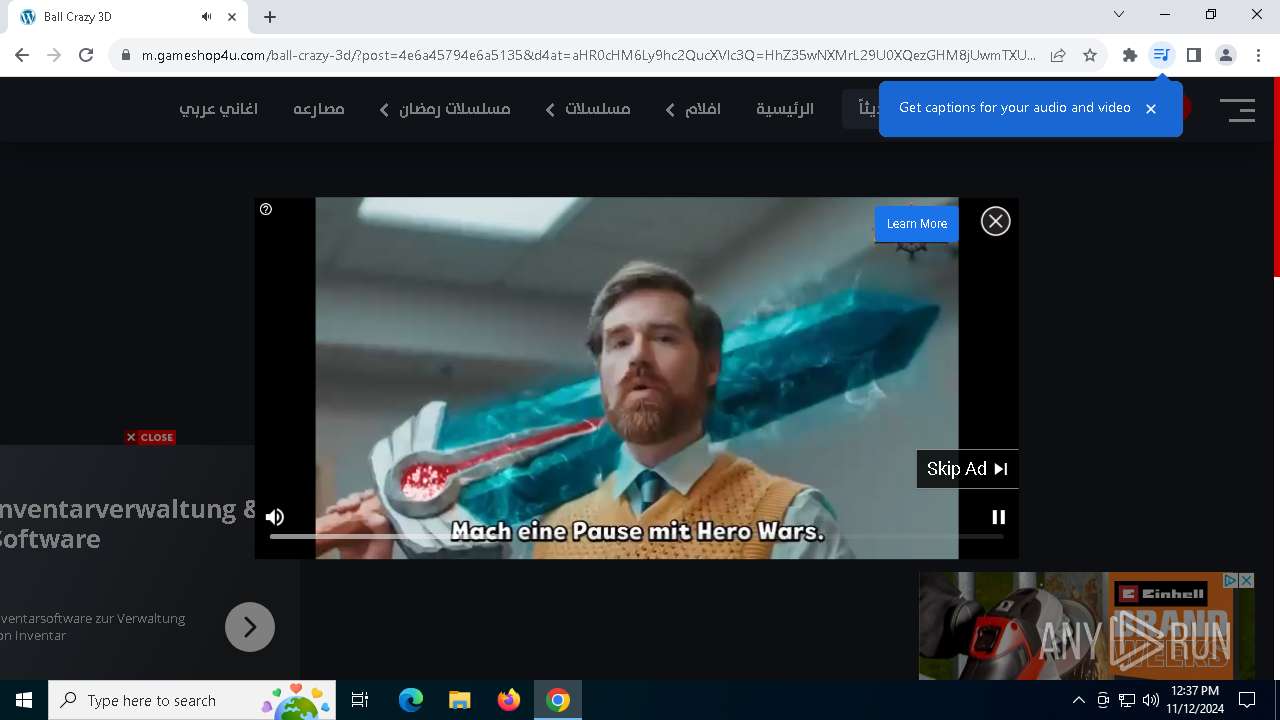Viewport: 1280px width, 720px height.
Task: Expand مسلسلات رمضان submenu chevron
Action: 384,110
